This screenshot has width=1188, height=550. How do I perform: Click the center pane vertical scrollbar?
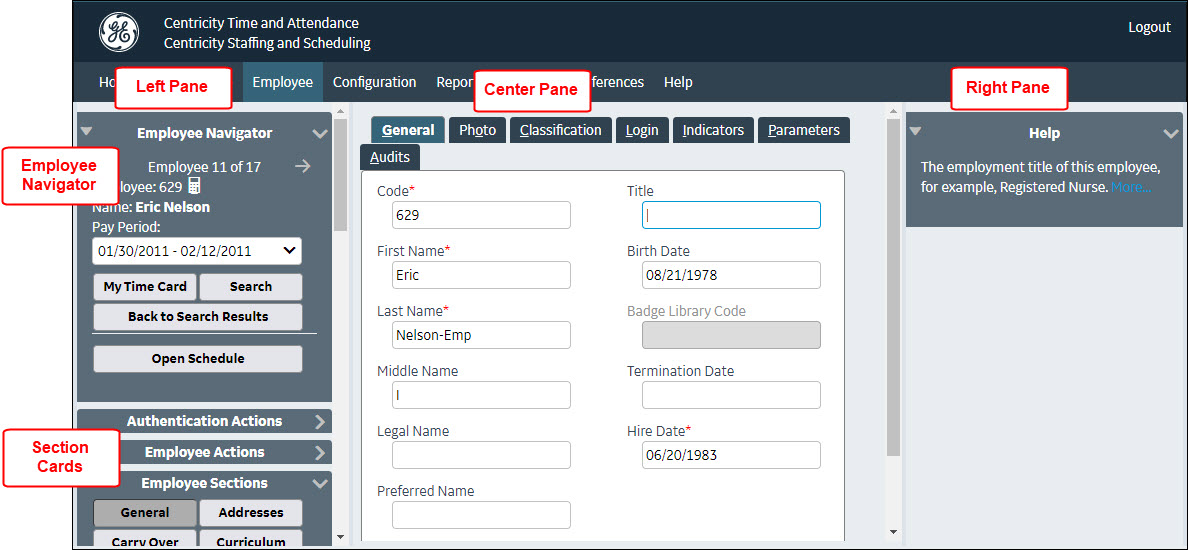pyautogui.click(x=893, y=300)
